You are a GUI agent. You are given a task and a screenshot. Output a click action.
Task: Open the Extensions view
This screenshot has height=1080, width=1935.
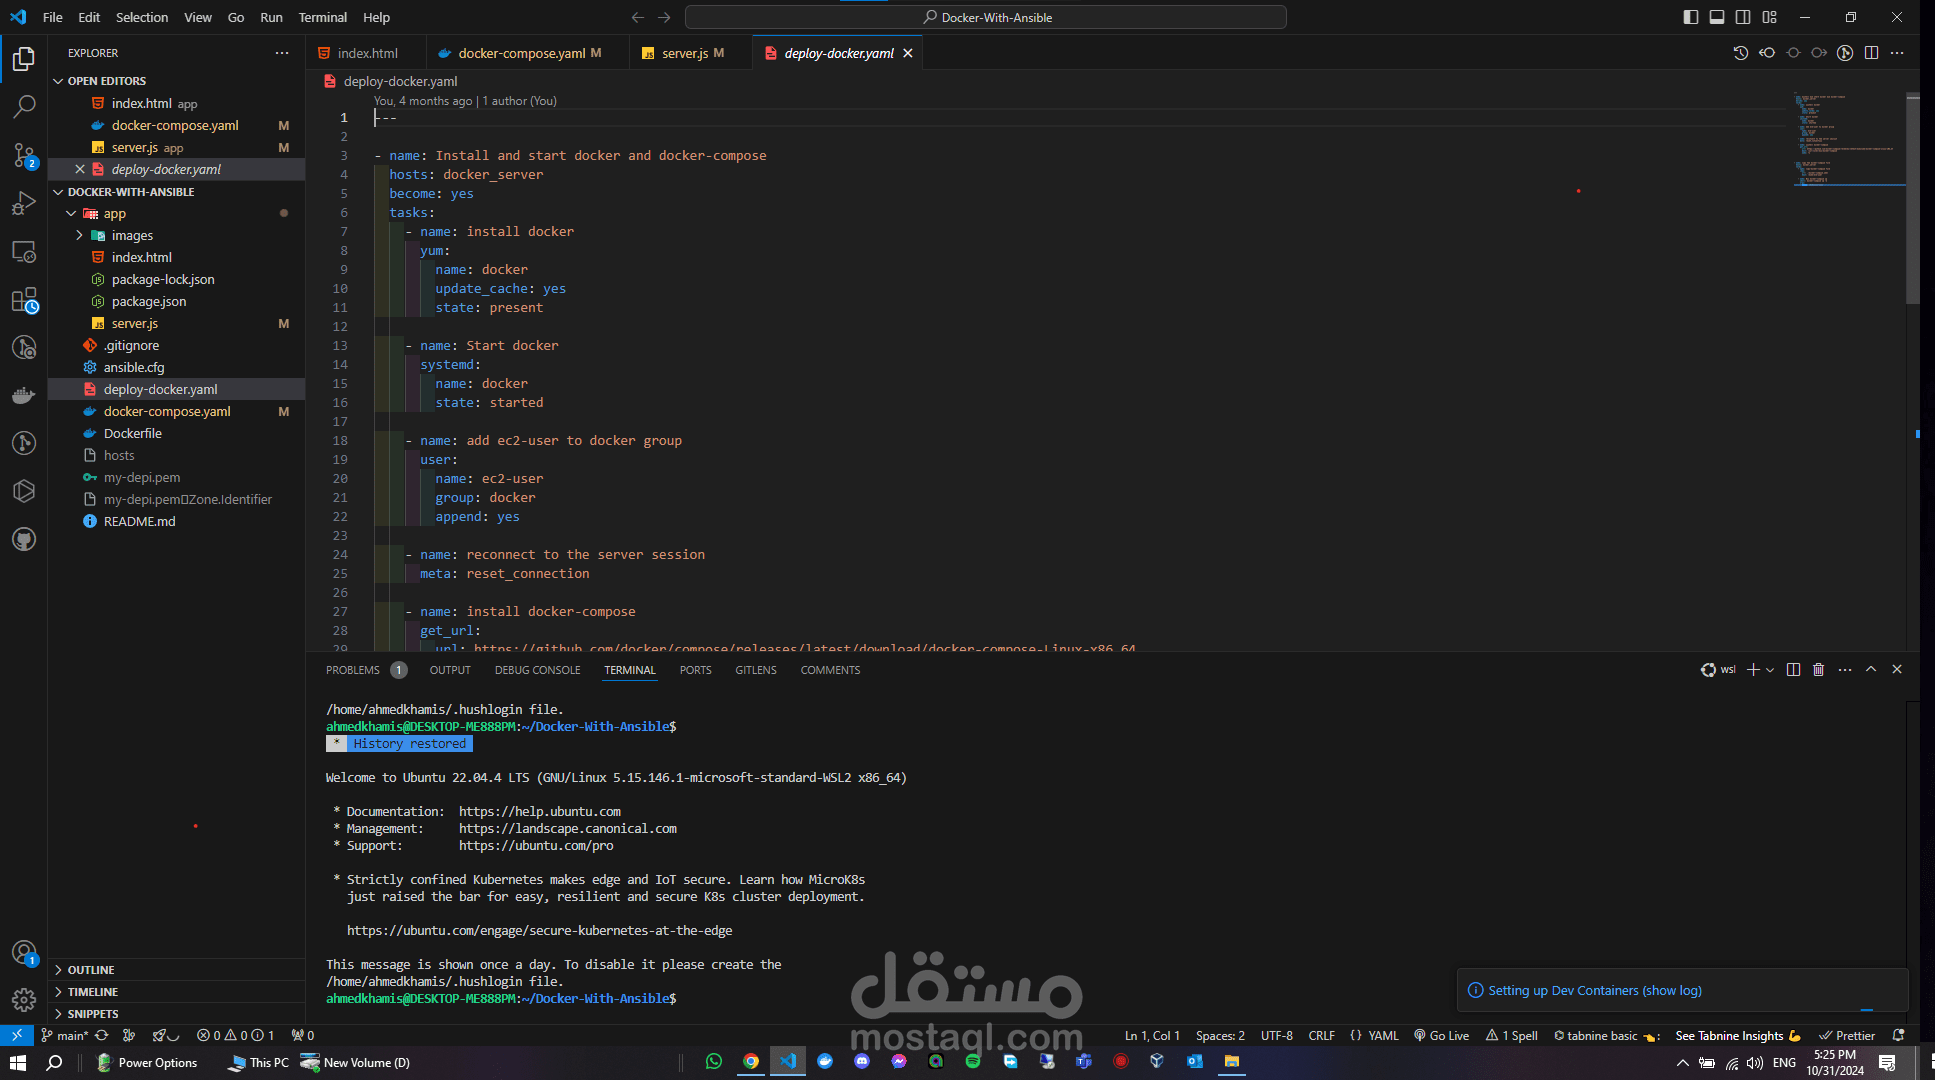24,299
